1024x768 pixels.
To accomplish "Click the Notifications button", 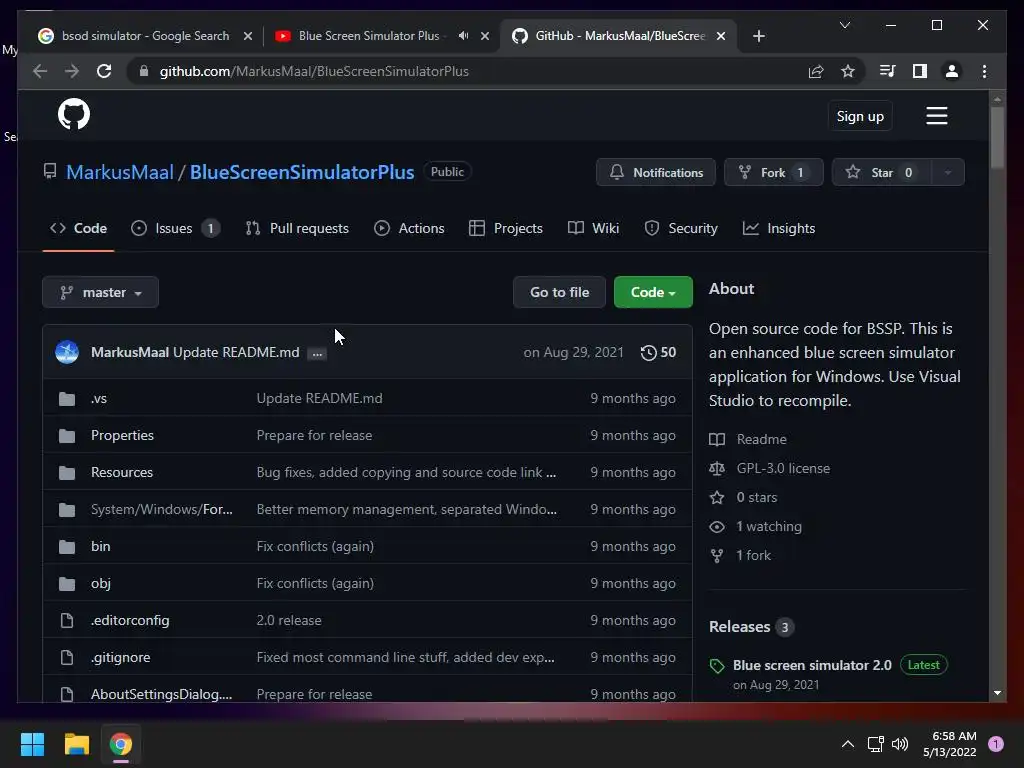I will (x=656, y=172).
